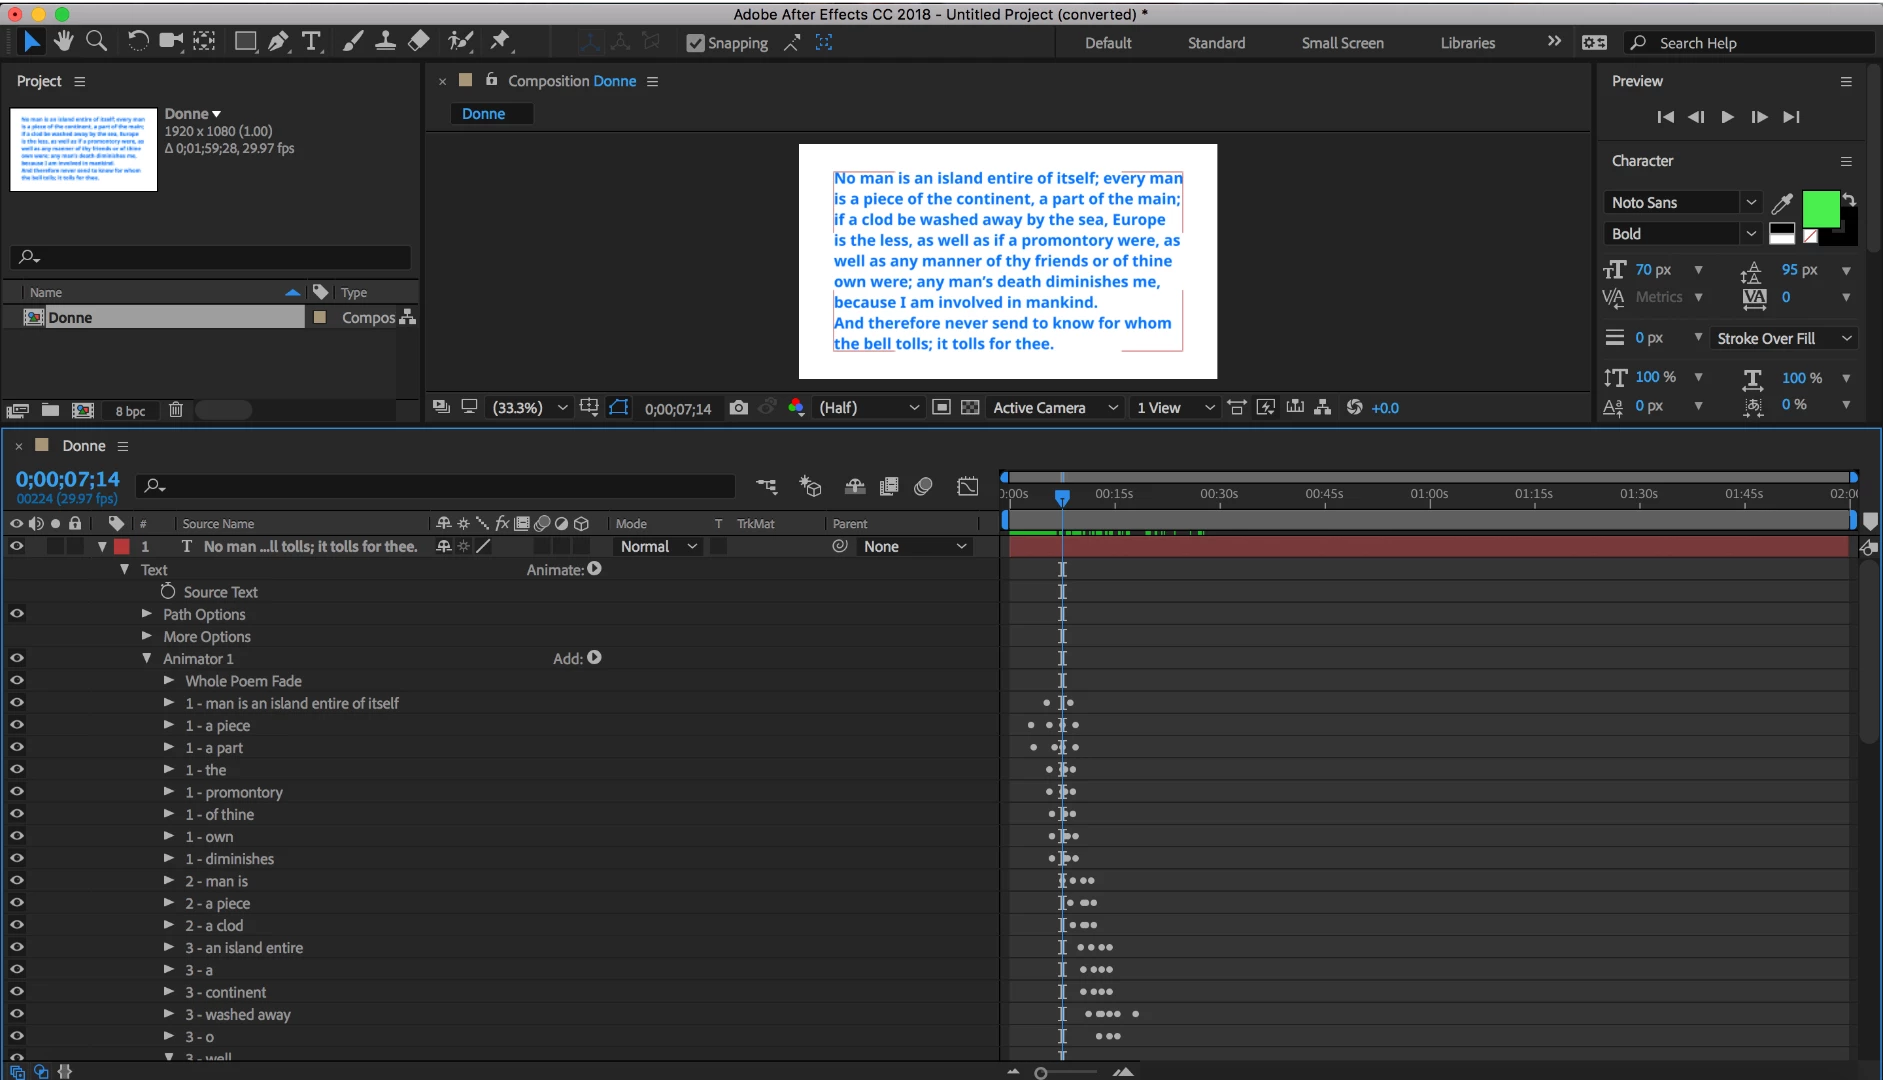Open the Stroke Over Fill dropdown
Image resolution: width=1883 pixels, height=1080 pixels.
tap(1784, 338)
